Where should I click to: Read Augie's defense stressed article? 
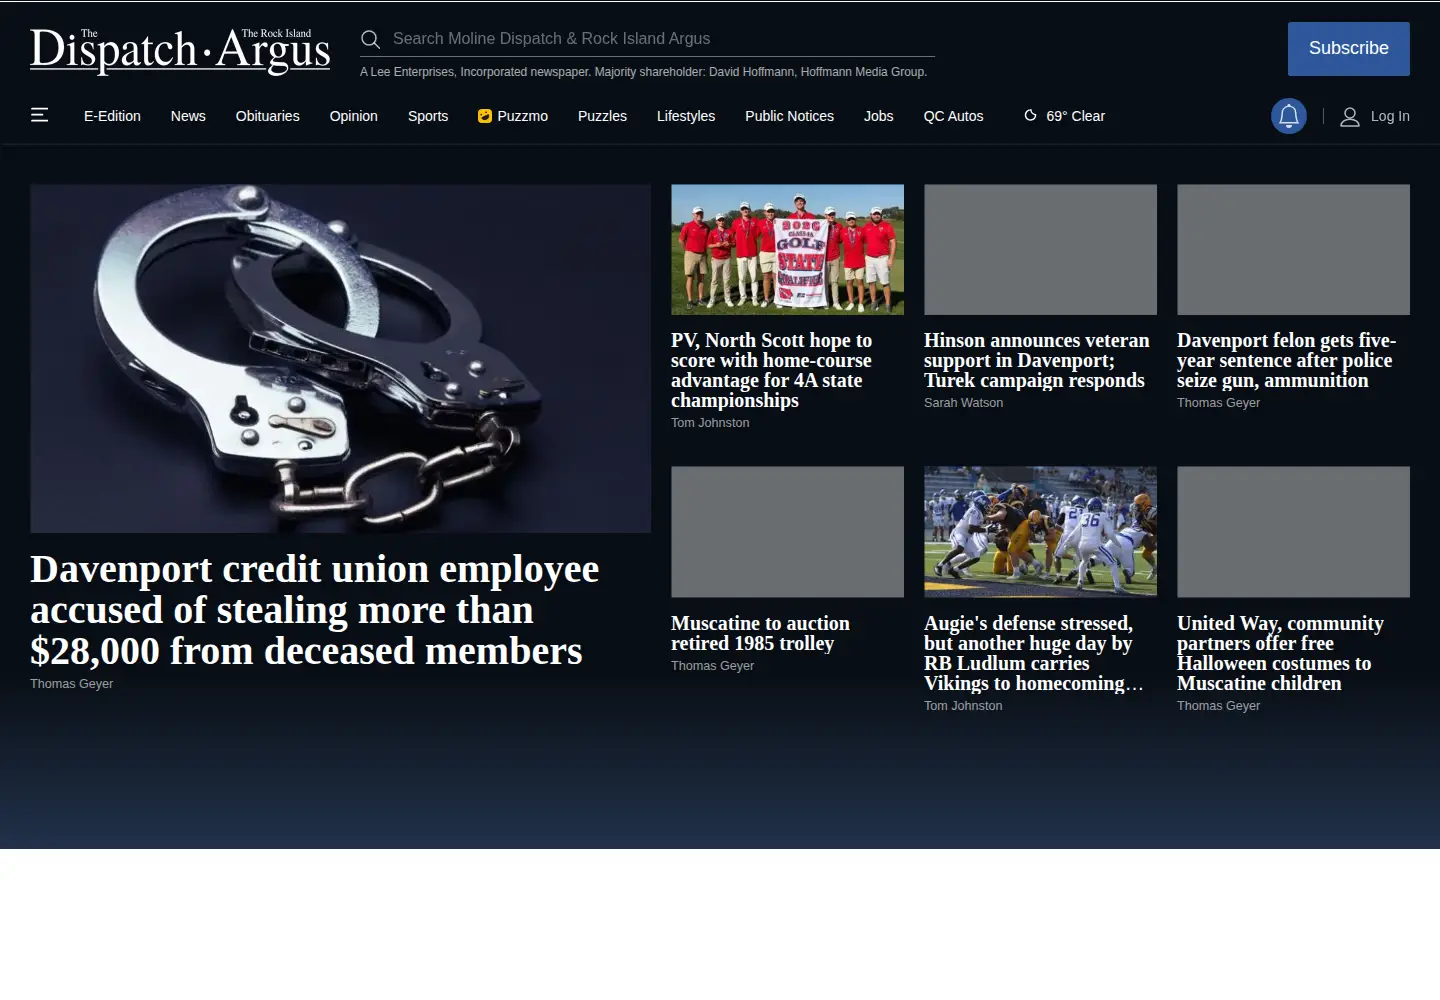pyautogui.click(x=1033, y=653)
